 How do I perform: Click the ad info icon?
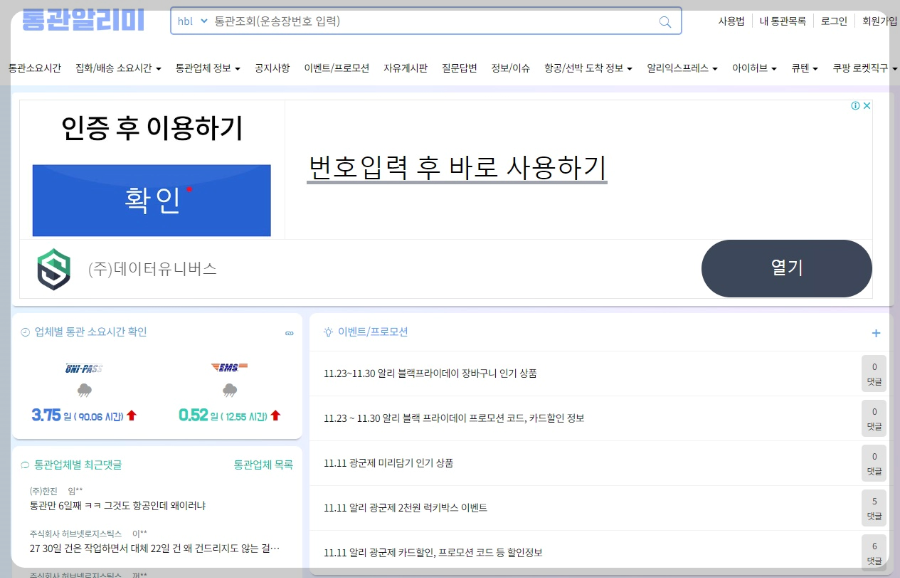[855, 106]
